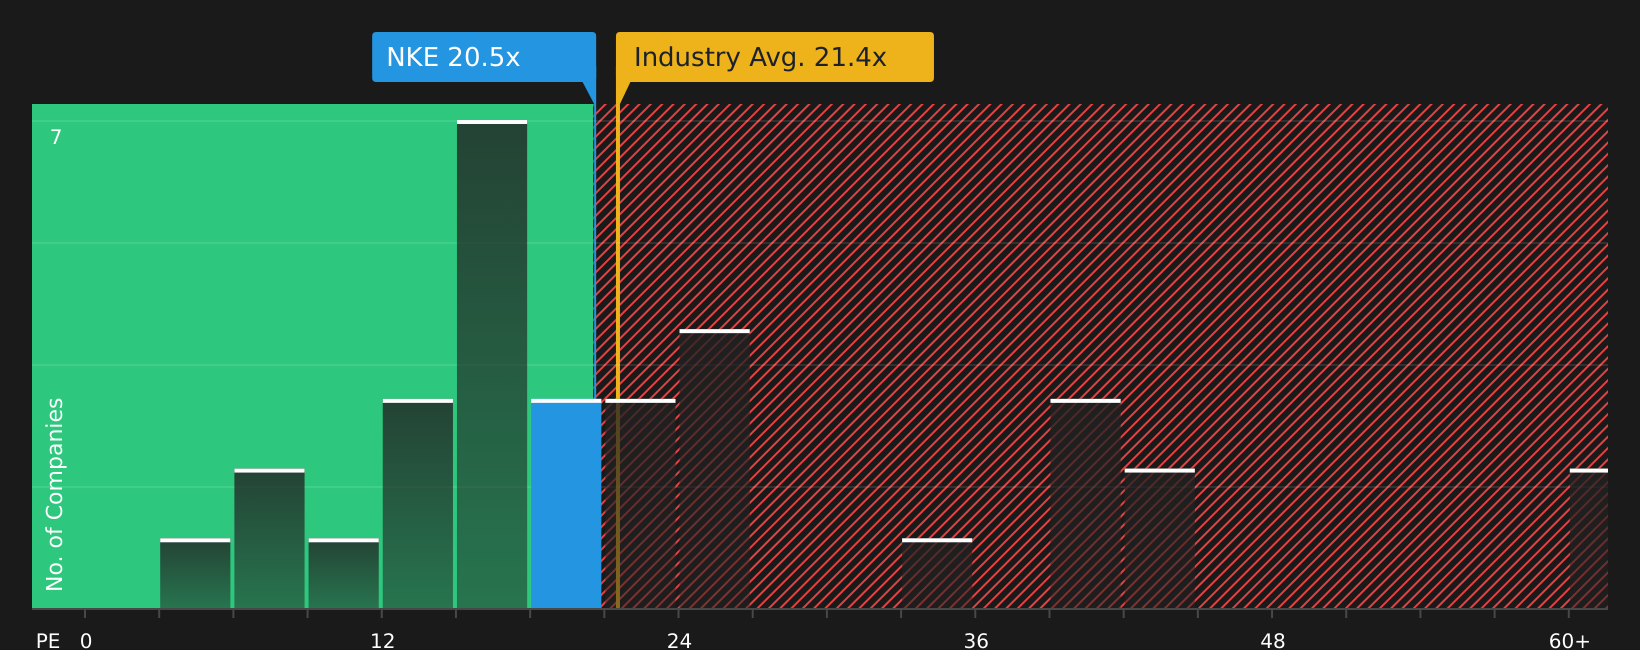Click the 'PE' axis label
Viewport: 1640px width, 650px height.
coord(48,641)
